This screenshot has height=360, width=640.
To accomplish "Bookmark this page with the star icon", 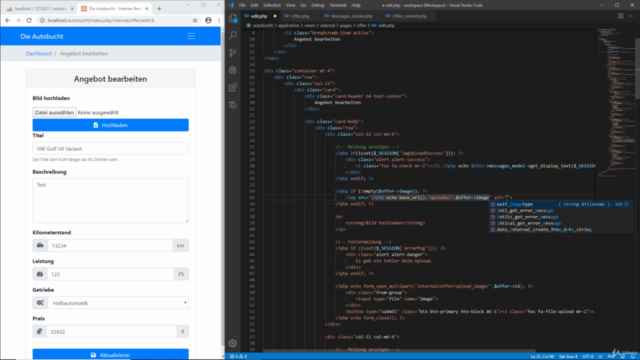I will [195, 20].
